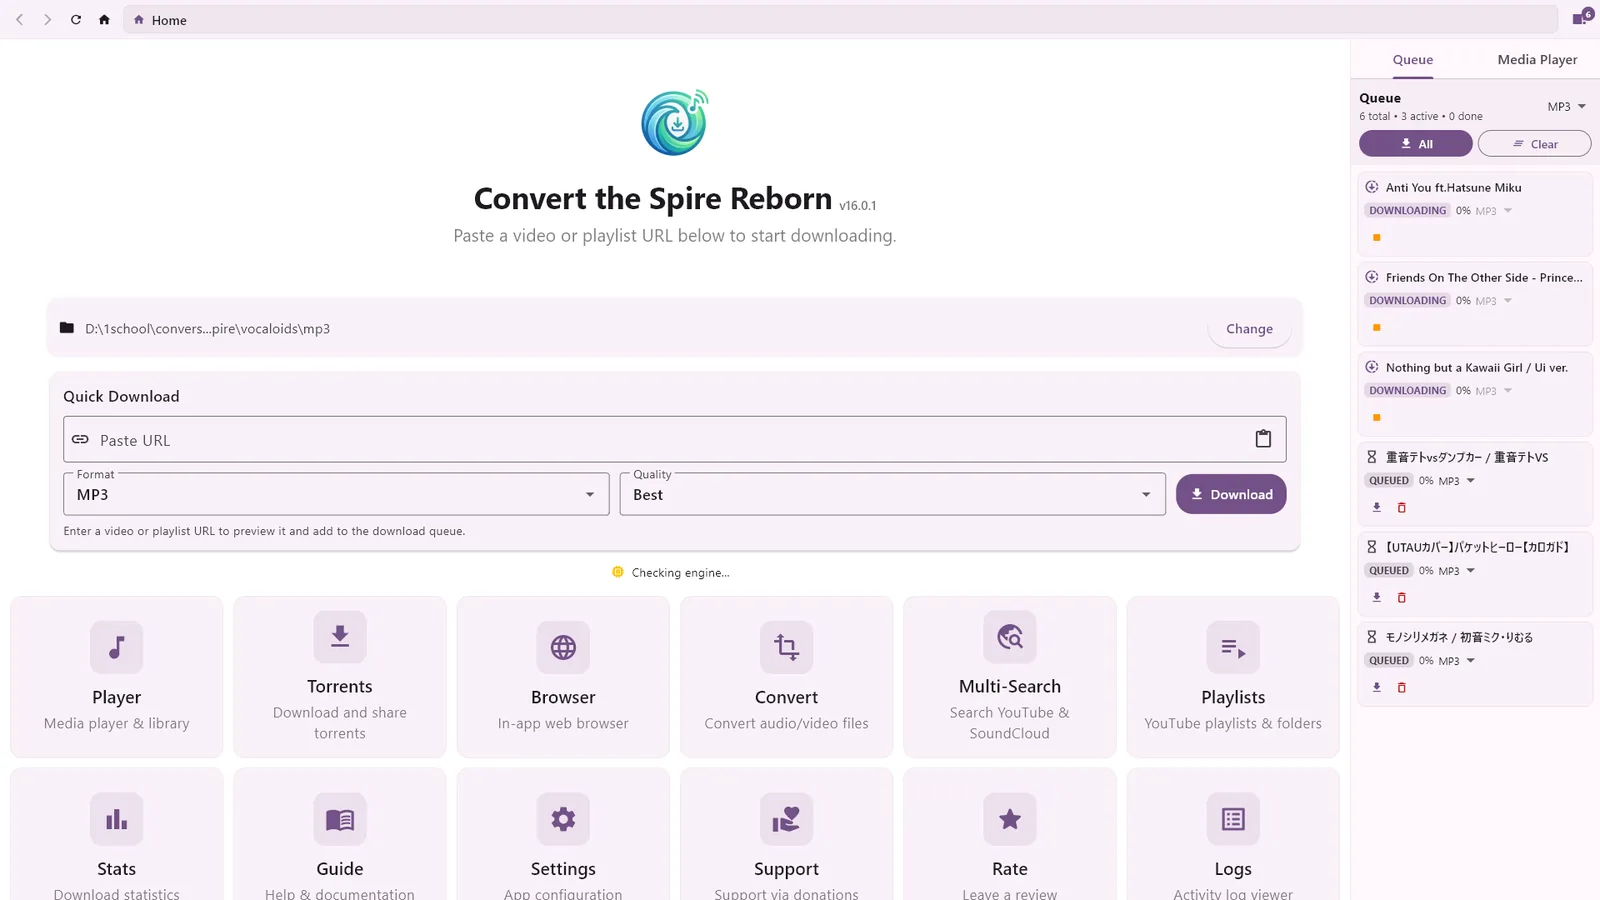Open the Torrents card
The height and width of the screenshot is (900, 1600).
pyautogui.click(x=340, y=677)
